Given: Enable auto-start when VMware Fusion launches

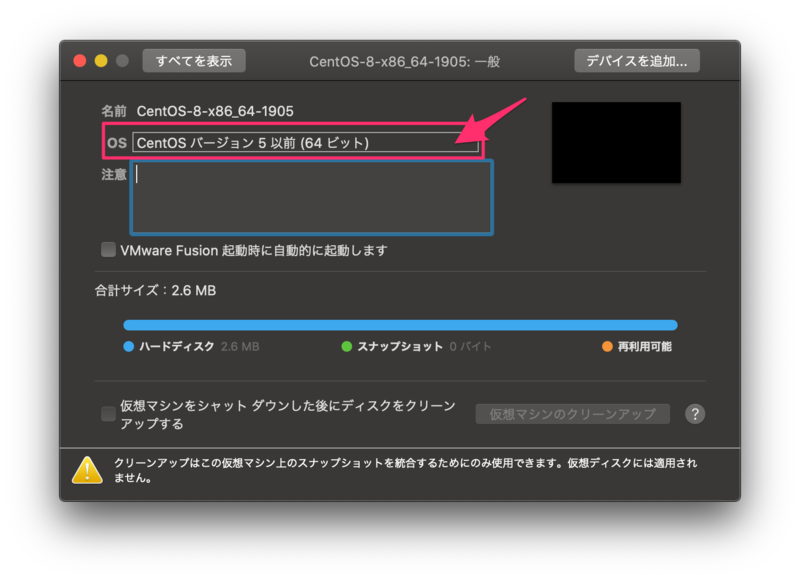Looking at the screenshot, I should (108, 250).
